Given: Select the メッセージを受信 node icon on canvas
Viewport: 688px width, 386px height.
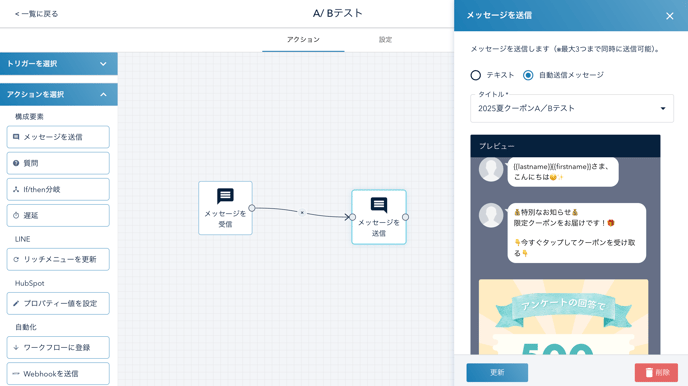Looking at the screenshot, I should pos(225,196).
